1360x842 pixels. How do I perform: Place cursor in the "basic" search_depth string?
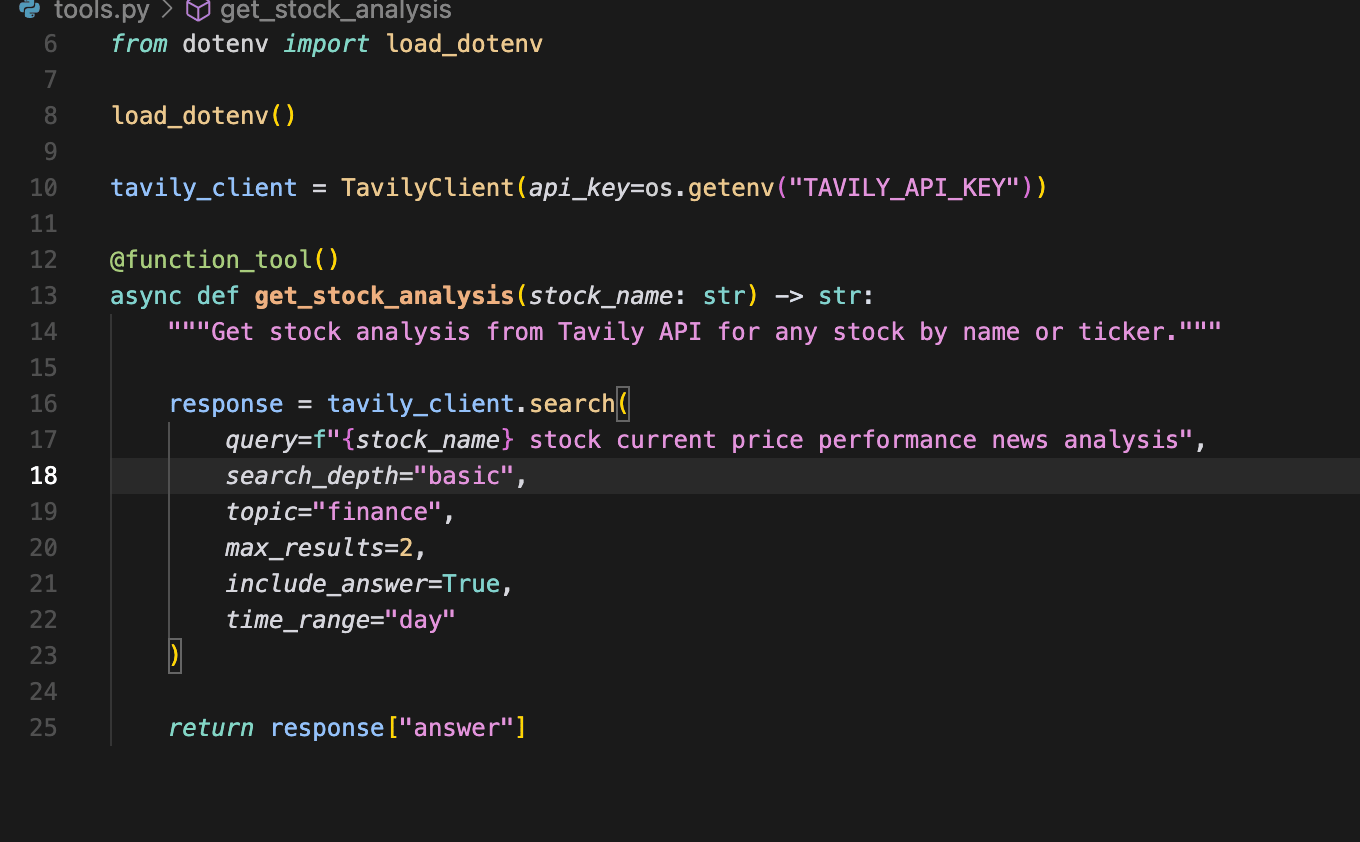pos(470,476)
